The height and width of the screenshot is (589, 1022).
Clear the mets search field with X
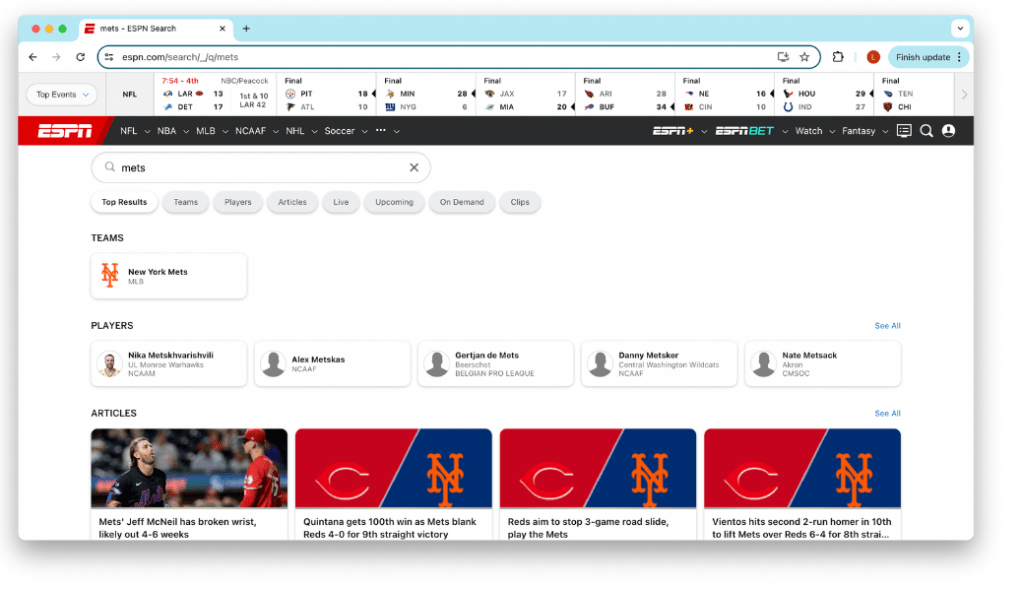click(414, 168)
